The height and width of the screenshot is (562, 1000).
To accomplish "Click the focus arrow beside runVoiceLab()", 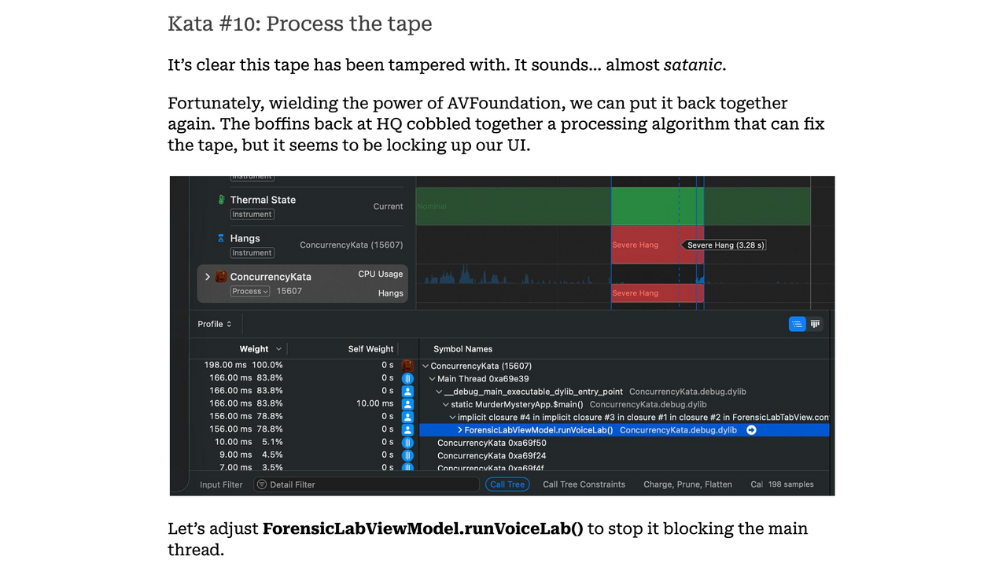I will pos(751,430).
